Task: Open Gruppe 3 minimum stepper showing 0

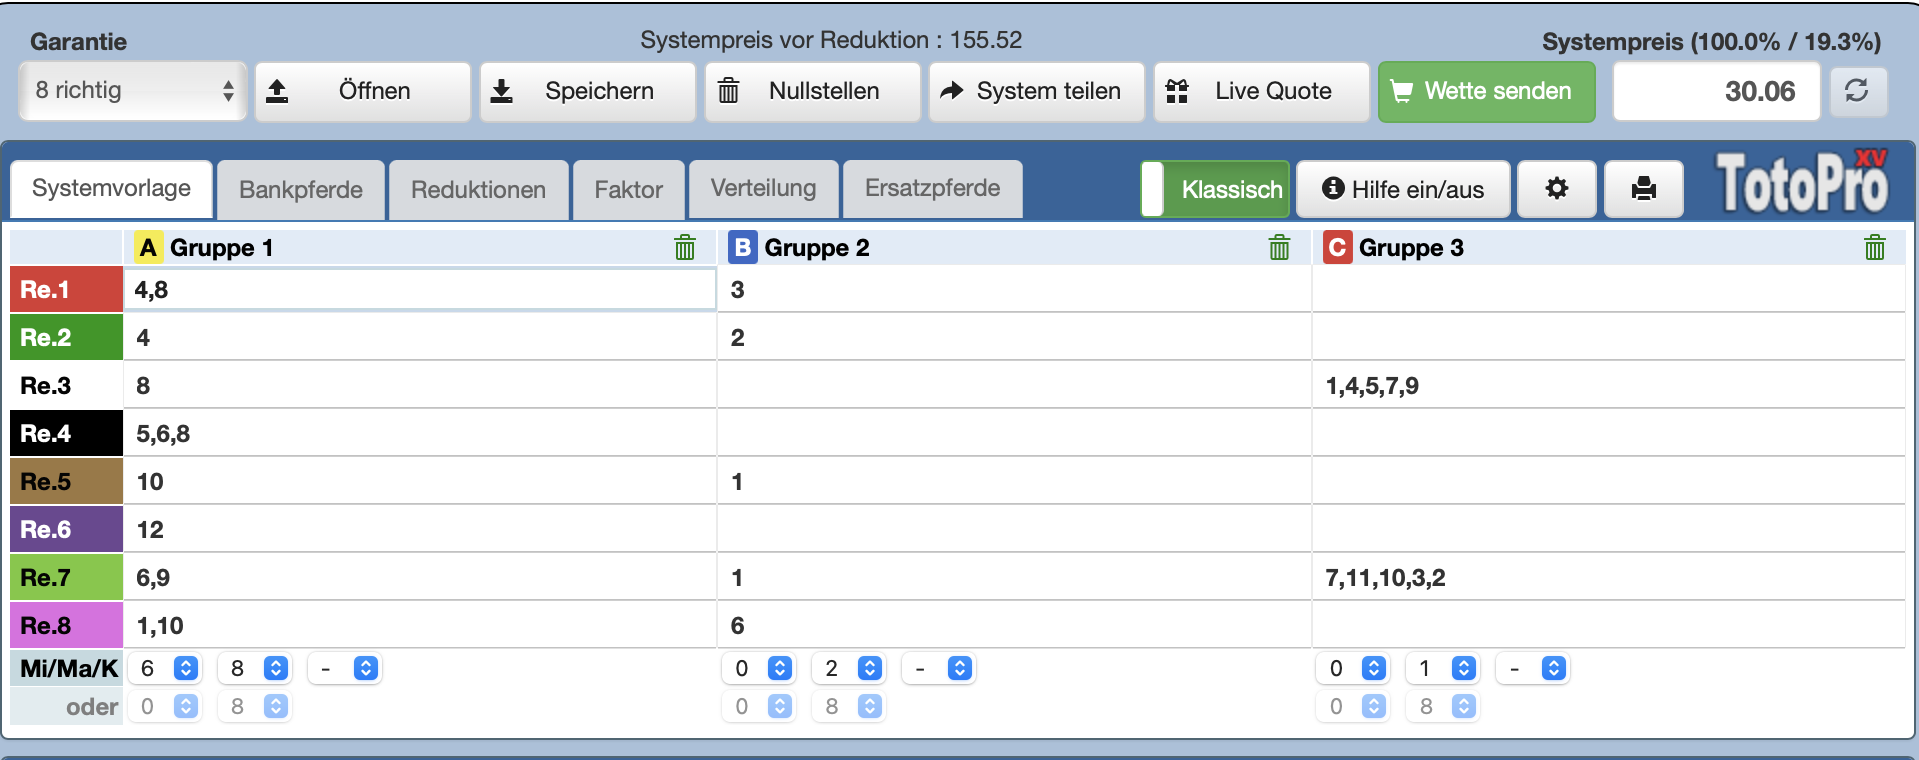Action: tap(1353, 668)
